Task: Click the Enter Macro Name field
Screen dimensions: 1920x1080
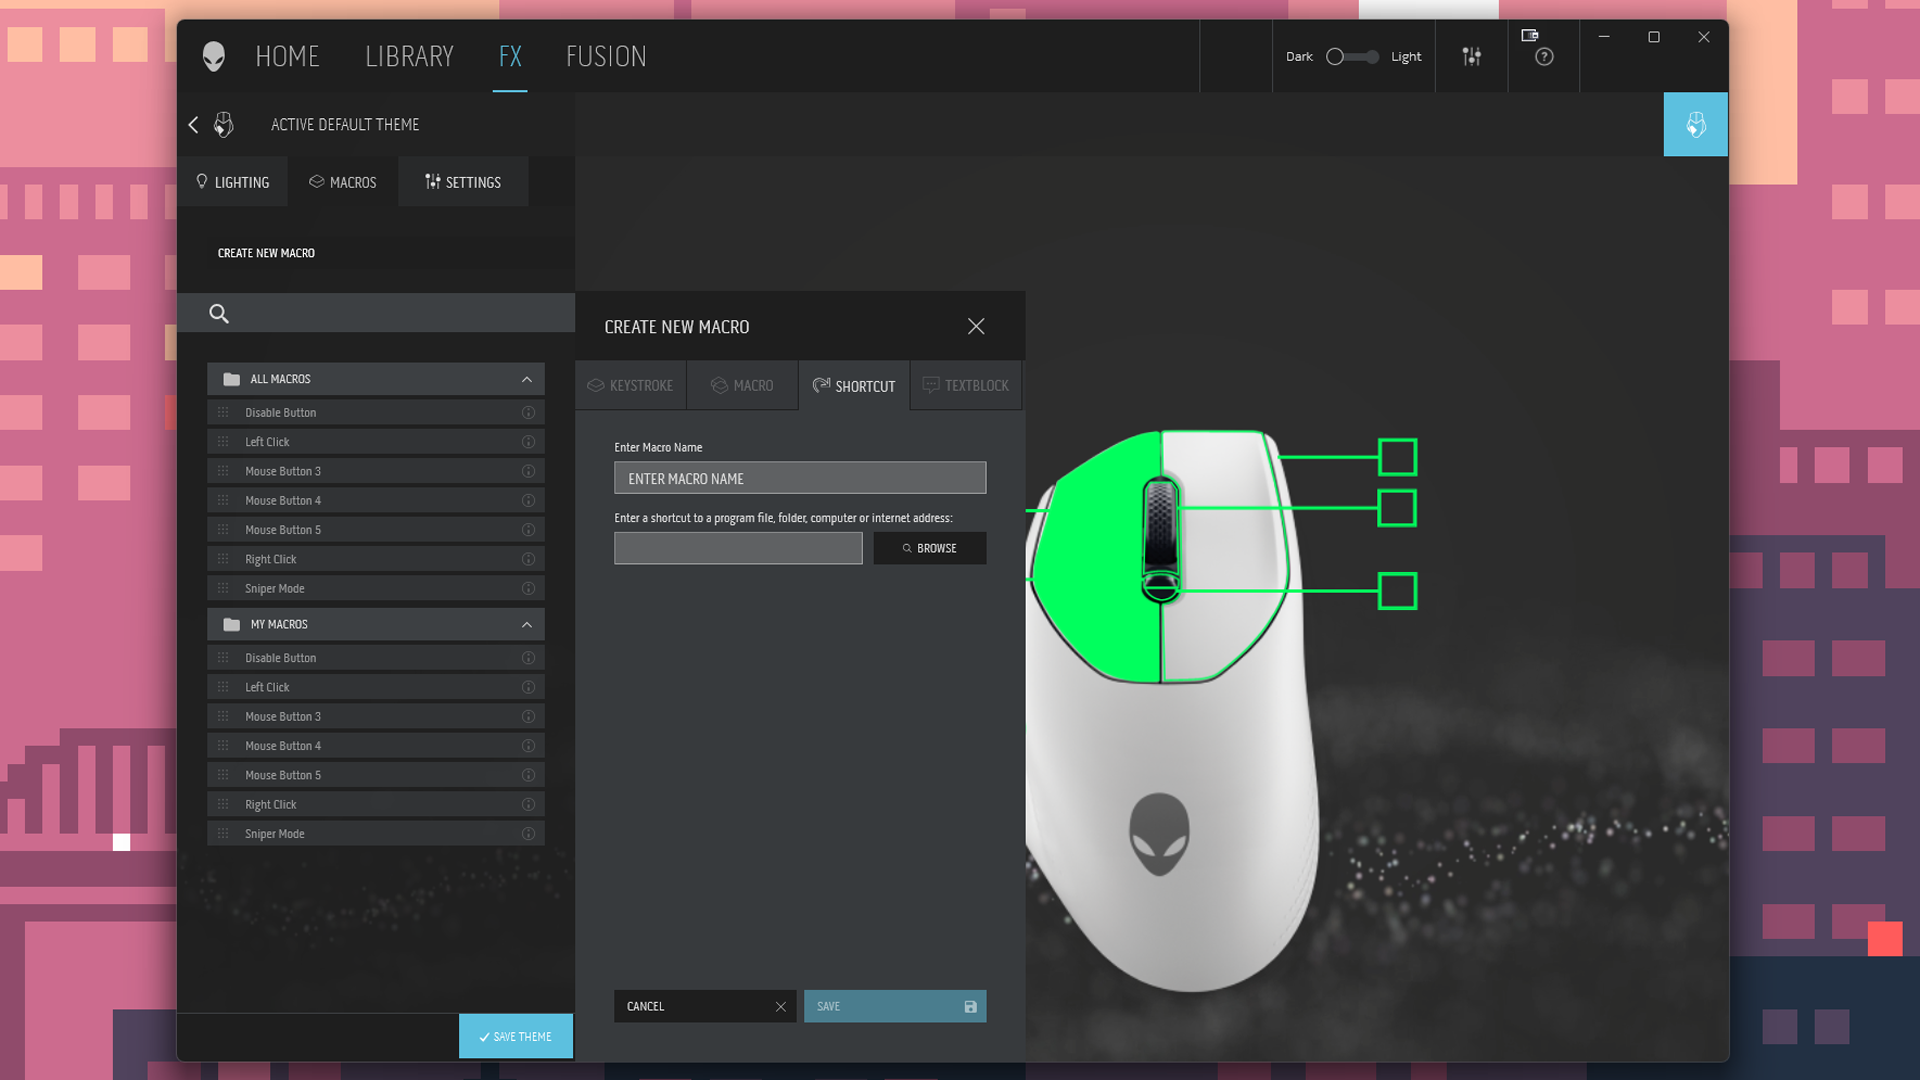Action: [x=800, y=478]
